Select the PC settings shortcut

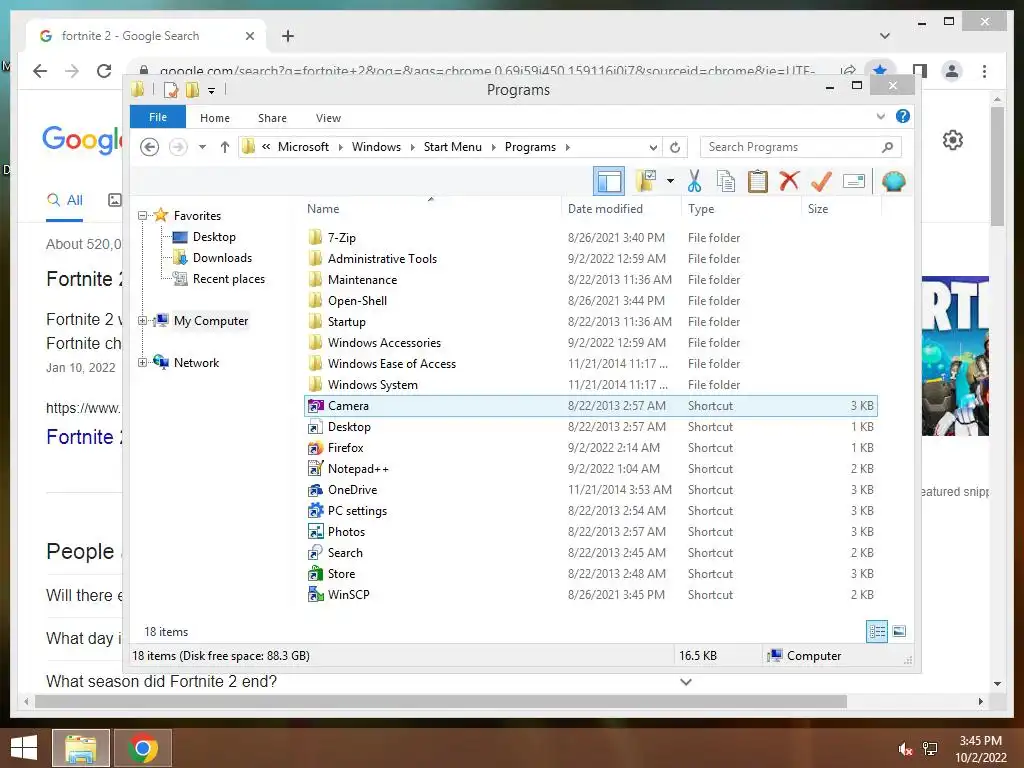click(590, 511)
